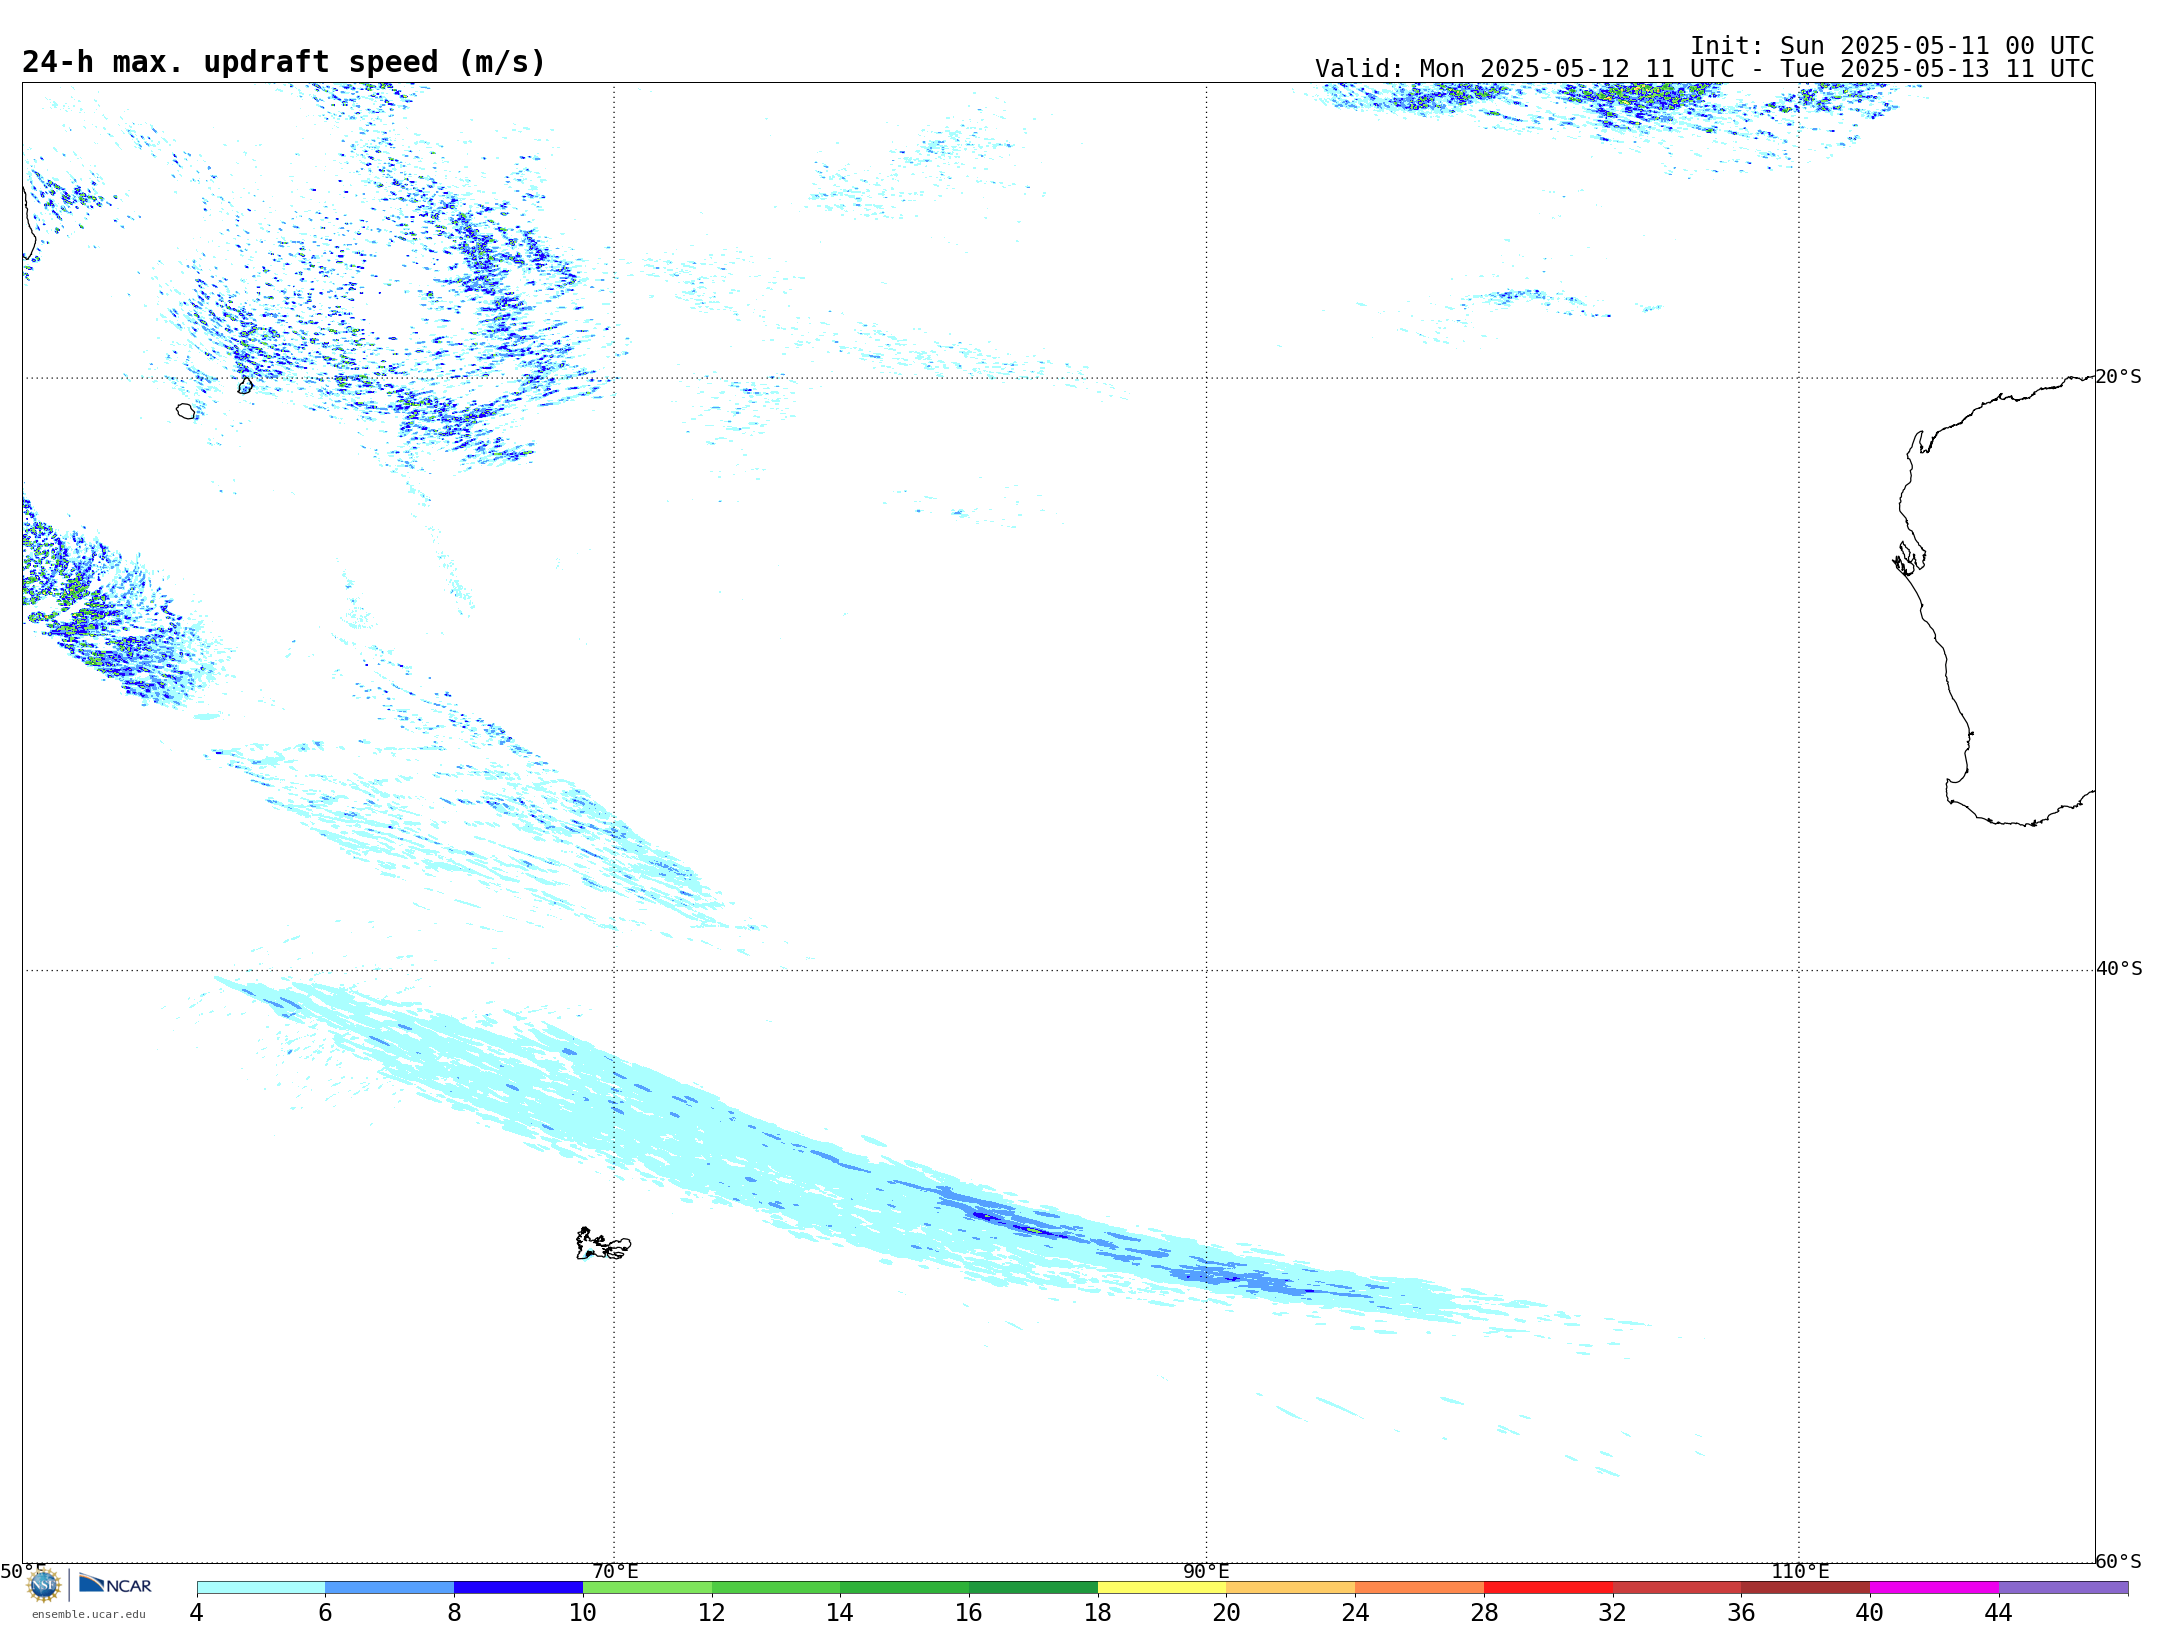Click the light orange 20–24 m/s swatch
2160x1626 pixels.
tap(1291, 1588)
